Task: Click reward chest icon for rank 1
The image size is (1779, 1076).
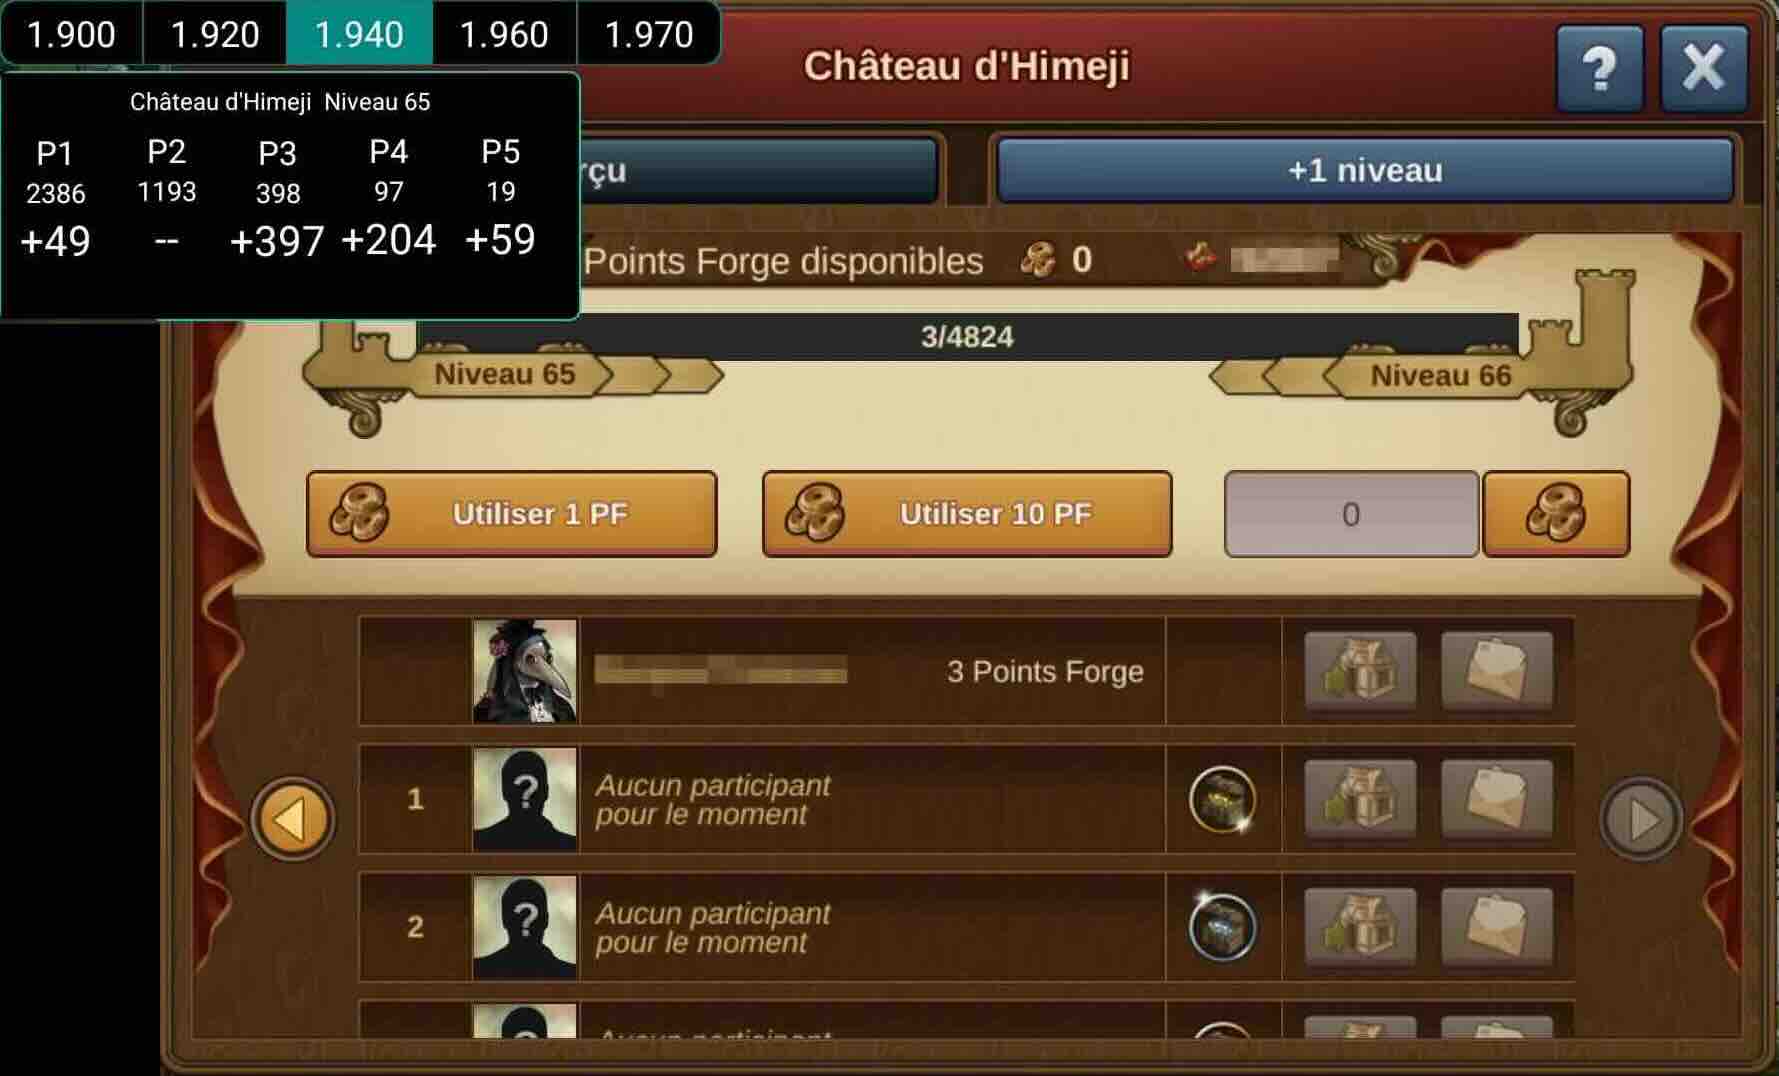Action: (1222, 799)
